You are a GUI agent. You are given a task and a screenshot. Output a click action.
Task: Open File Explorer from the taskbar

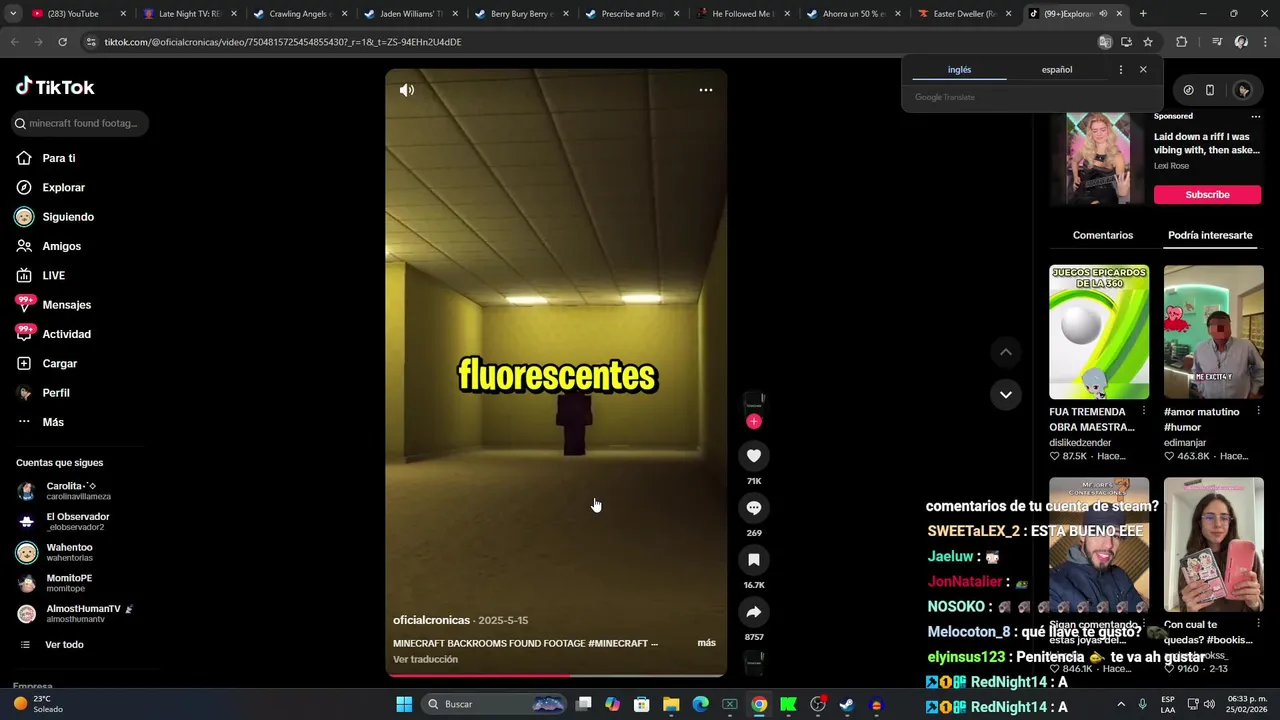(671, 704)
